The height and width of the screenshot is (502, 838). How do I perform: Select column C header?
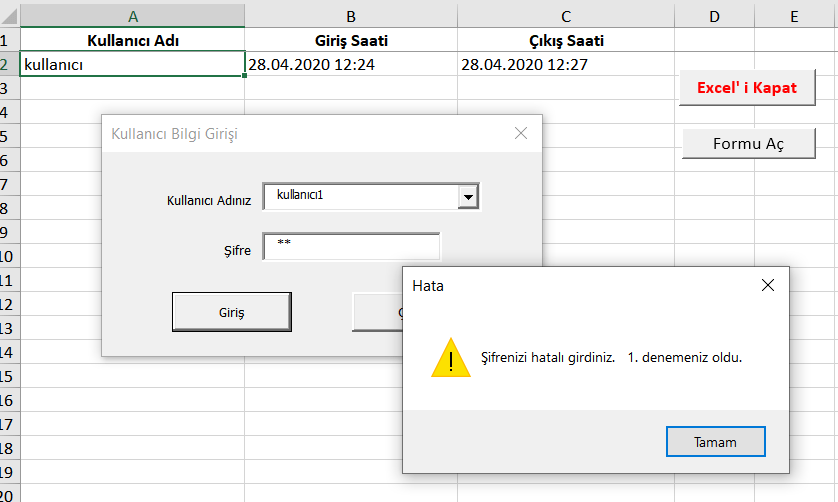(566, 16)
